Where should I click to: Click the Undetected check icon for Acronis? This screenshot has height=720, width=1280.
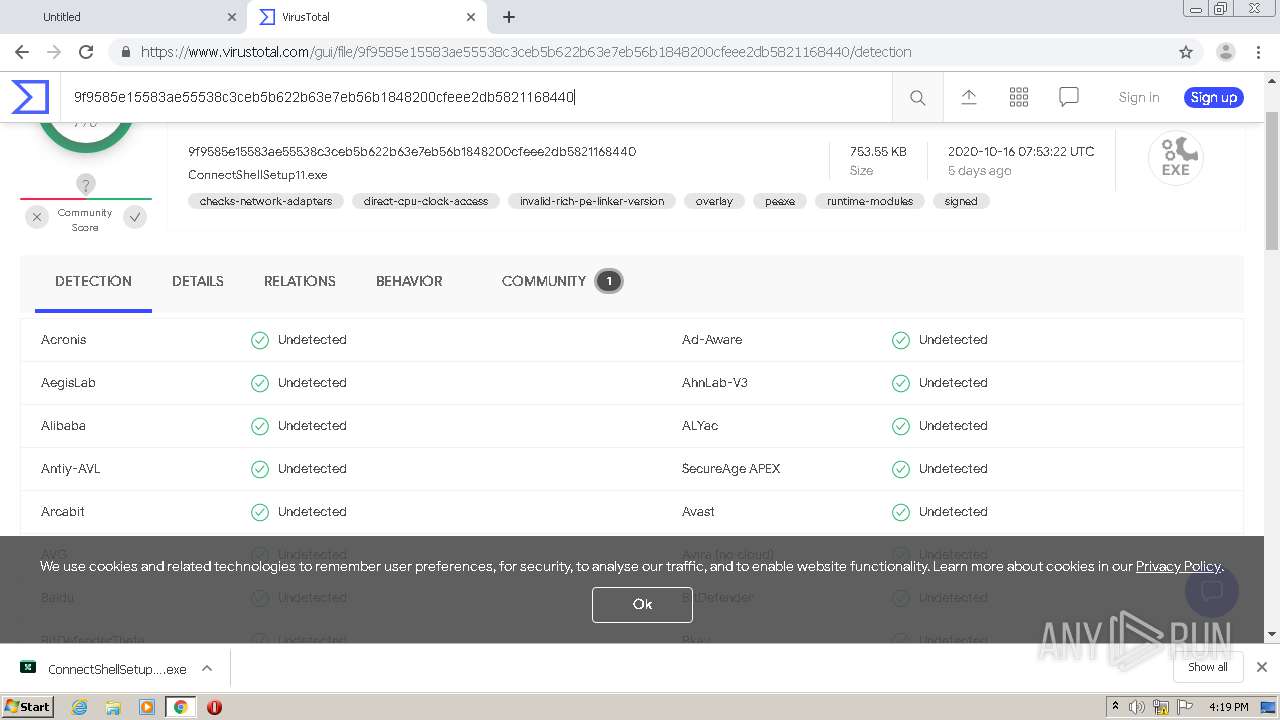pyautogui.click(x=260, y=340)
